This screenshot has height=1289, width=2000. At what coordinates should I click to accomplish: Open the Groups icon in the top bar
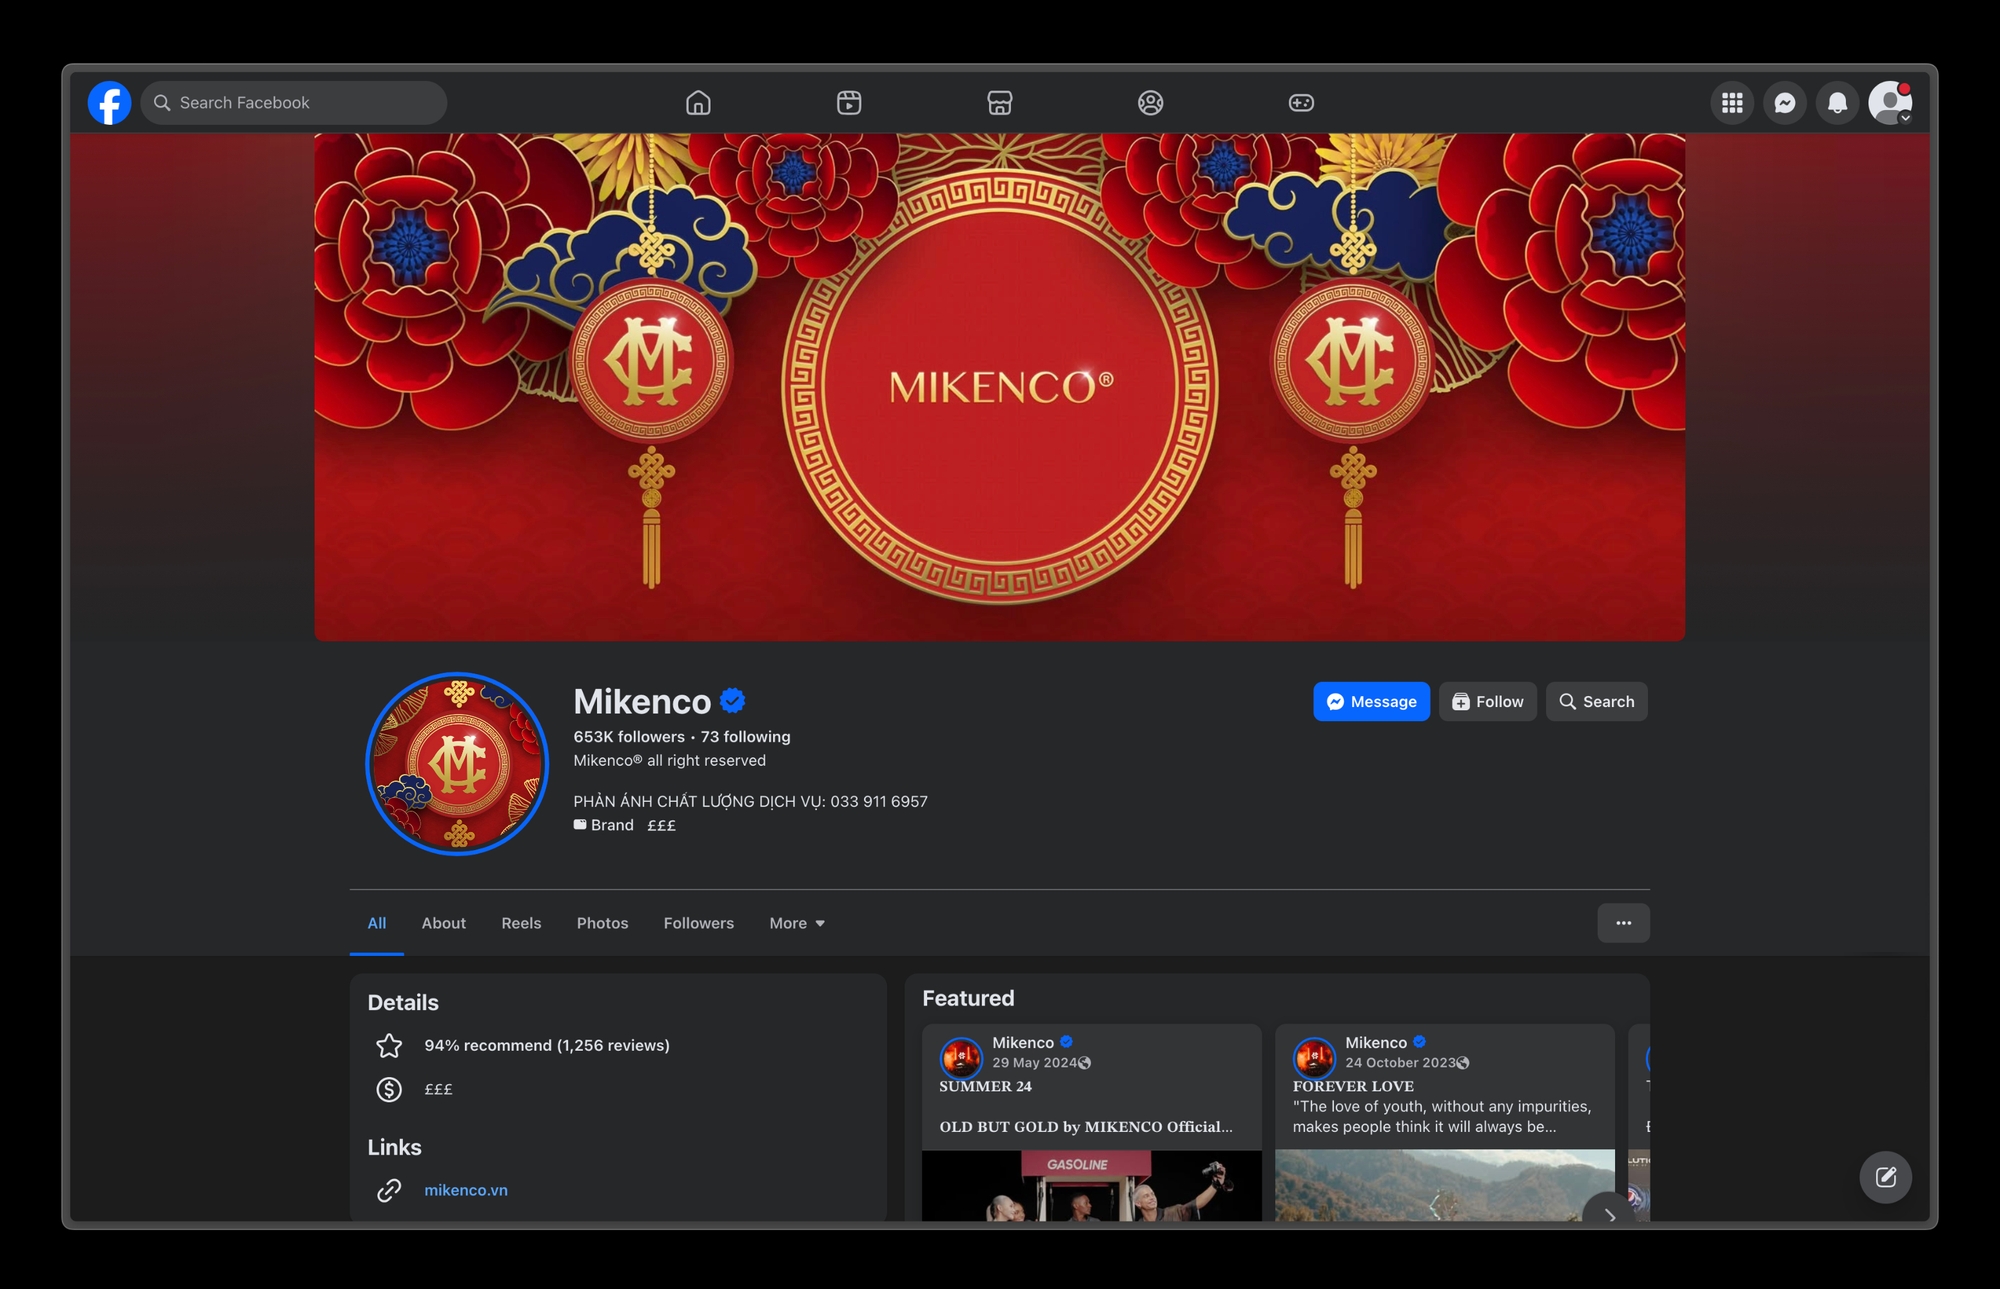[x=1150, y=103]
